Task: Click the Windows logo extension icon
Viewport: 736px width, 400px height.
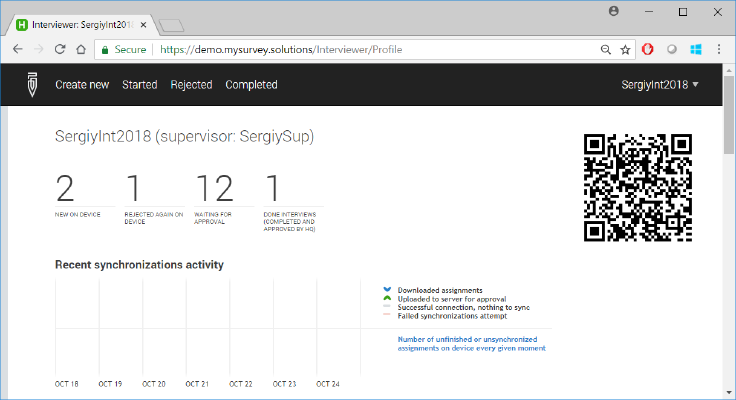Action: tap(695, 49)
